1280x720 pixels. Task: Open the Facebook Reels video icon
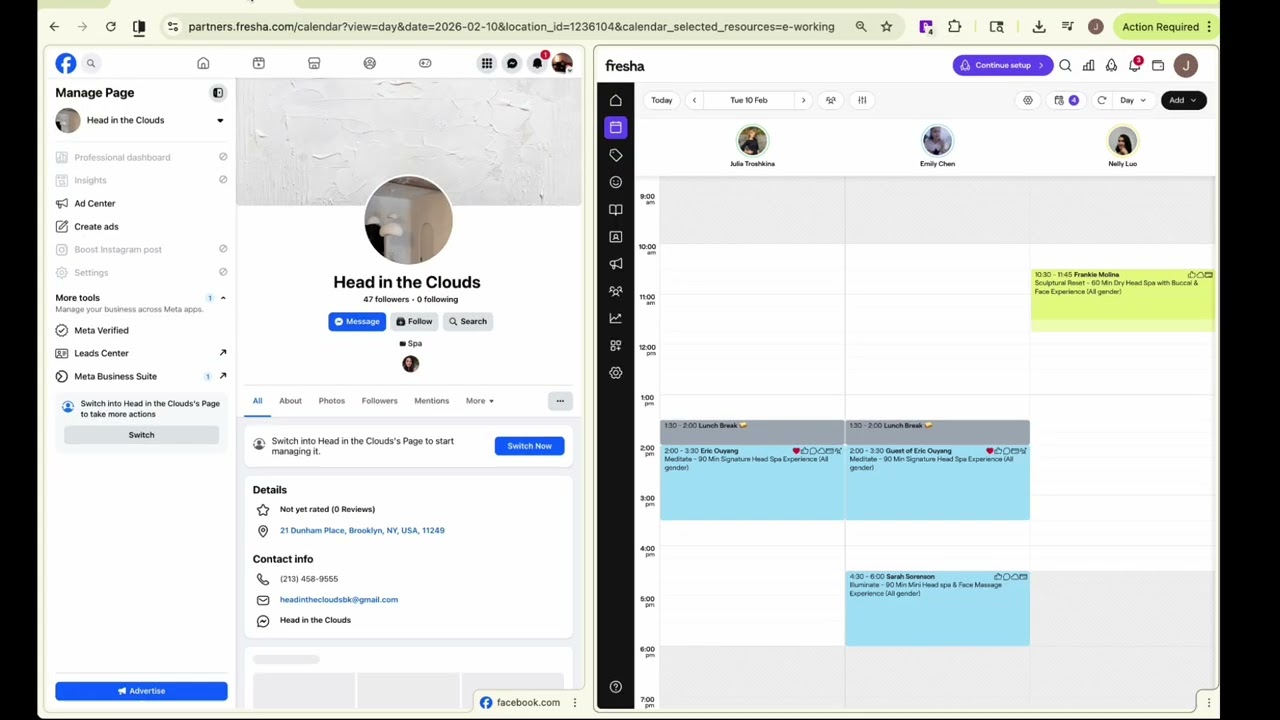pyautogui.click(x=258, y=64)
